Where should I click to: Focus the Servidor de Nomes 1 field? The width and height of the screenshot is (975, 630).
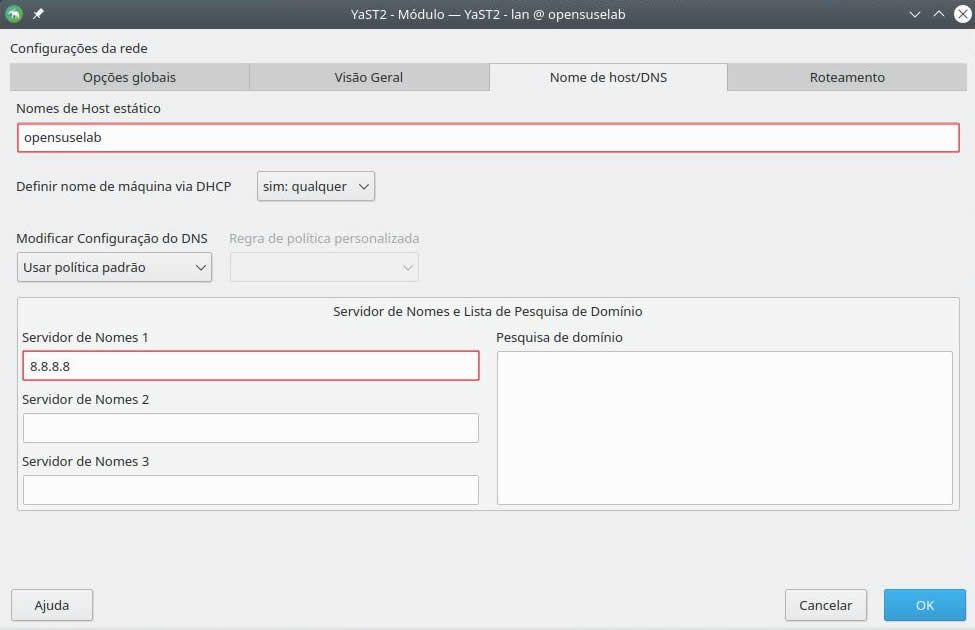click(250, 366)
